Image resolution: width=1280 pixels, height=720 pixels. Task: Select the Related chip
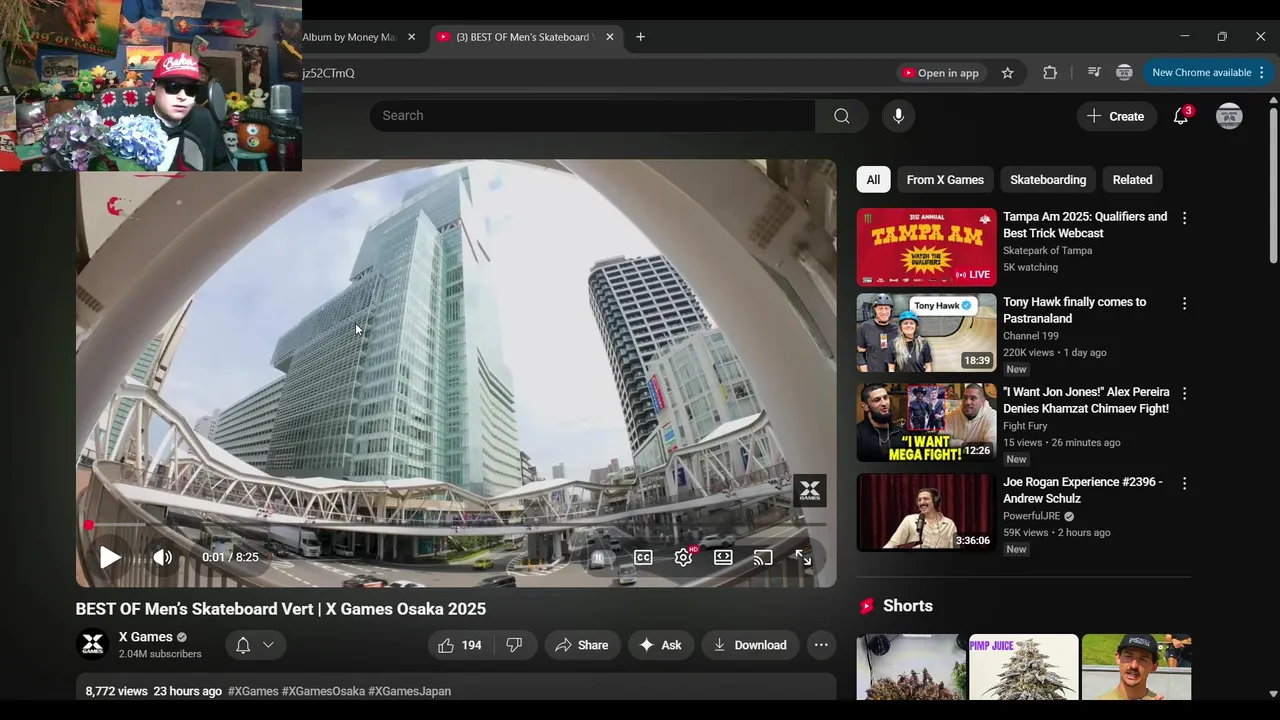click(x=1132, y=180)
